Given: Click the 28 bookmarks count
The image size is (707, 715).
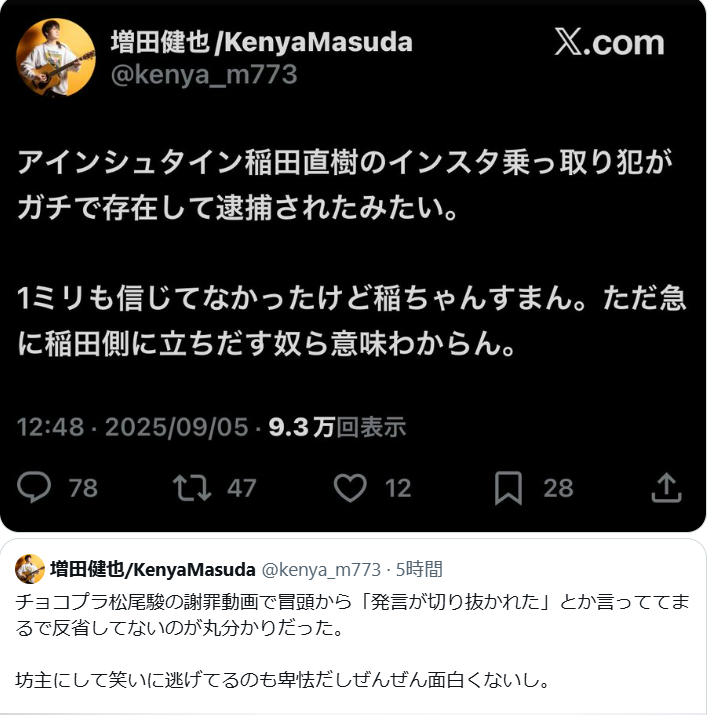Looking at the screenshot, I should point(558,488).
